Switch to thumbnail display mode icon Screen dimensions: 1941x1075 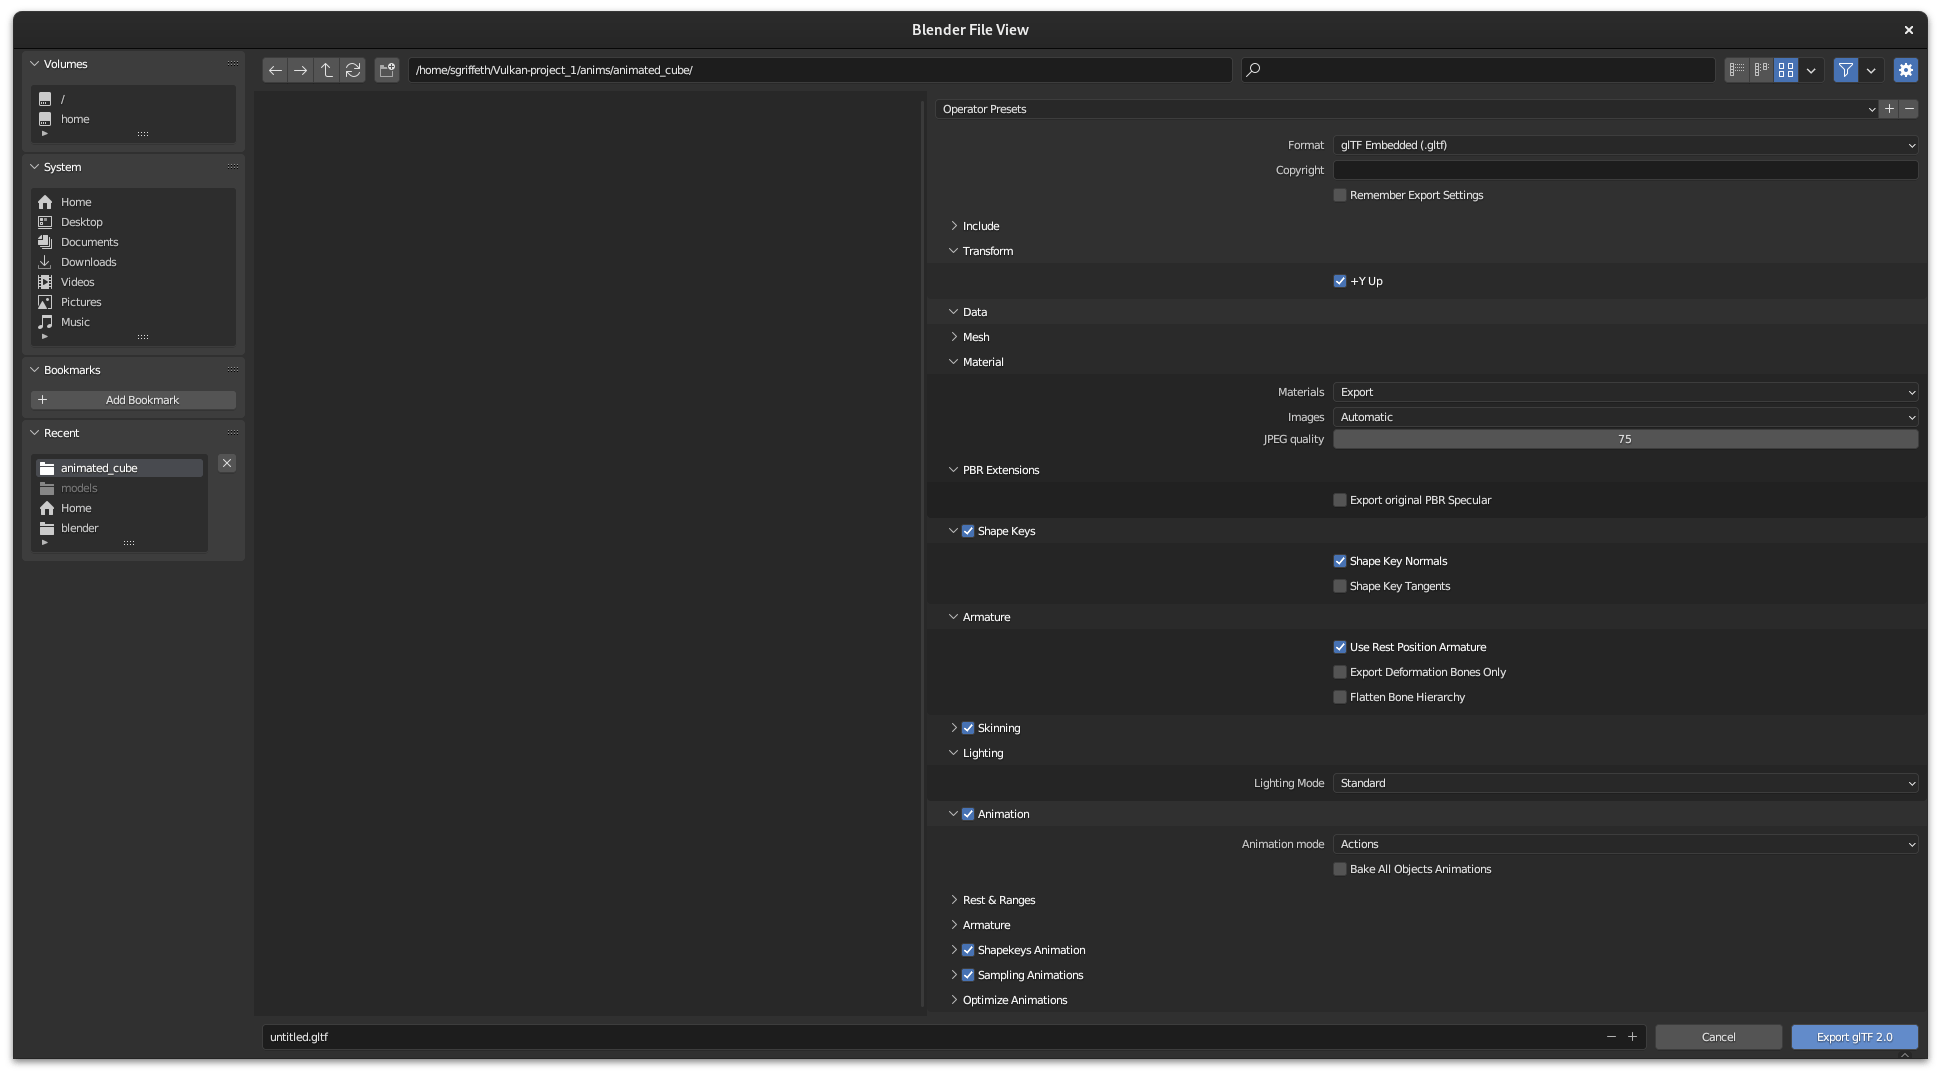(x=1786, y=70)
